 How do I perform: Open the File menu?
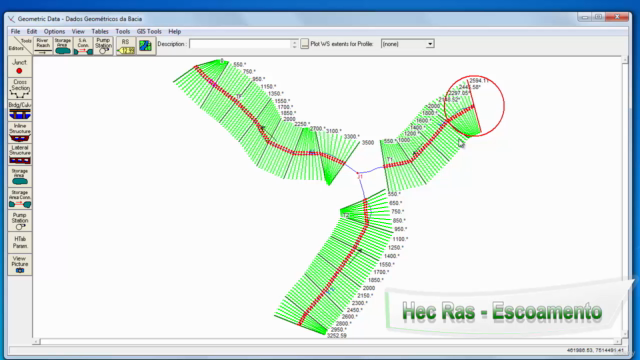coord(15,31)
